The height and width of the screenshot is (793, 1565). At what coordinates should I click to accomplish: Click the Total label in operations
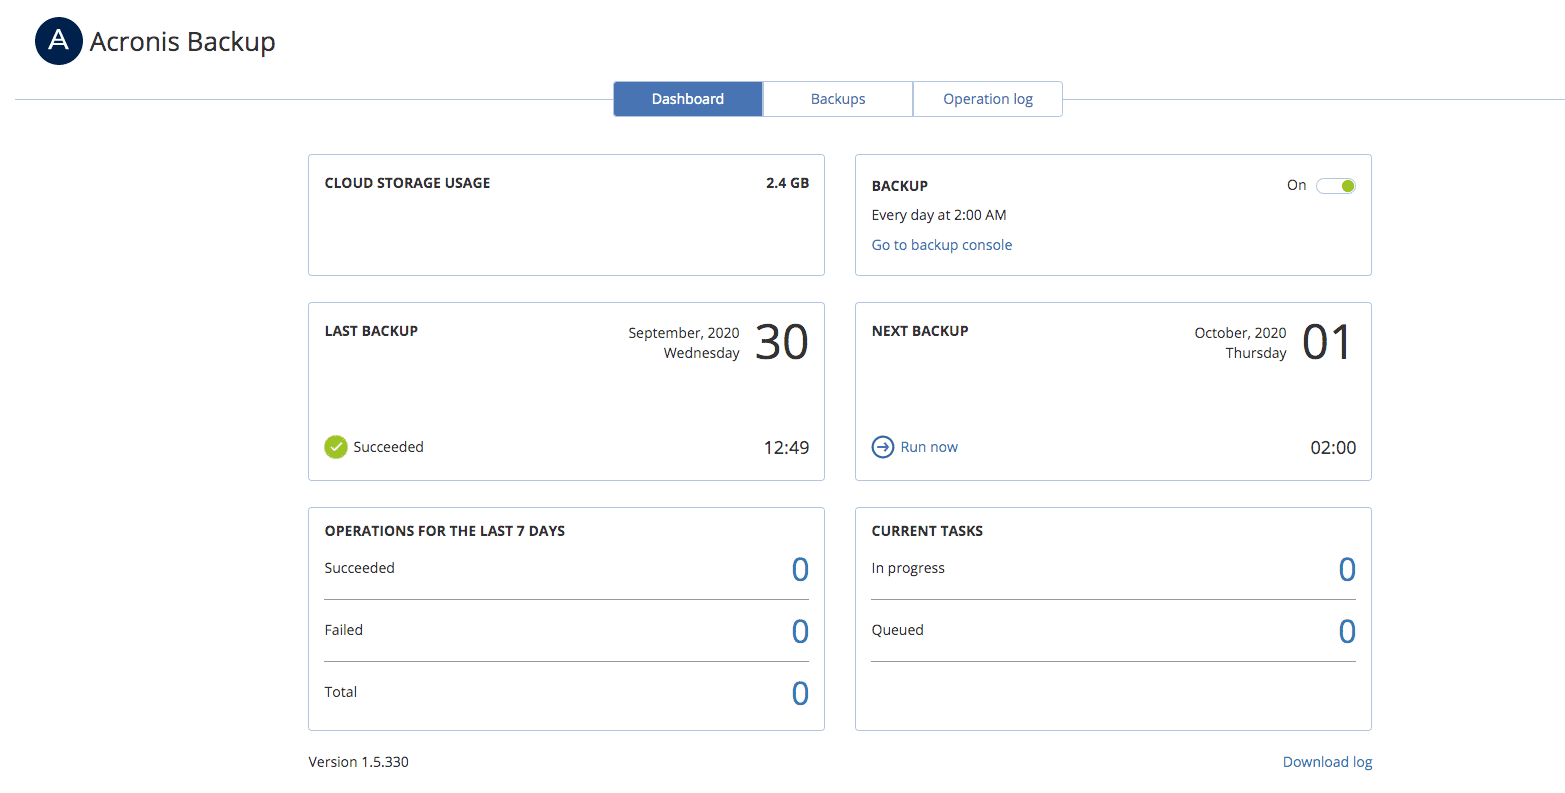coord(341,692)
